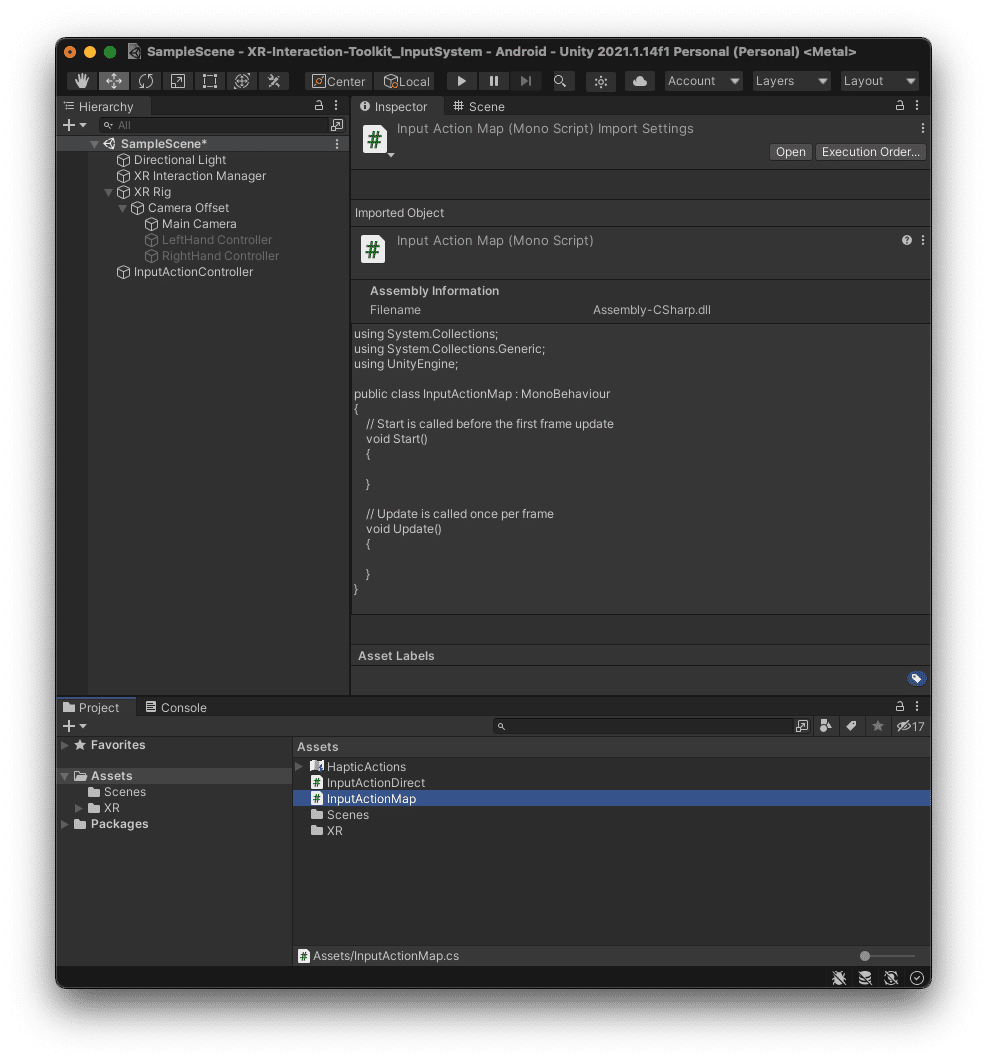Image resolution: width=987 pixels, height=1062 pixels.
Task: Open cloud services
Action: click(x=639, y=81)
